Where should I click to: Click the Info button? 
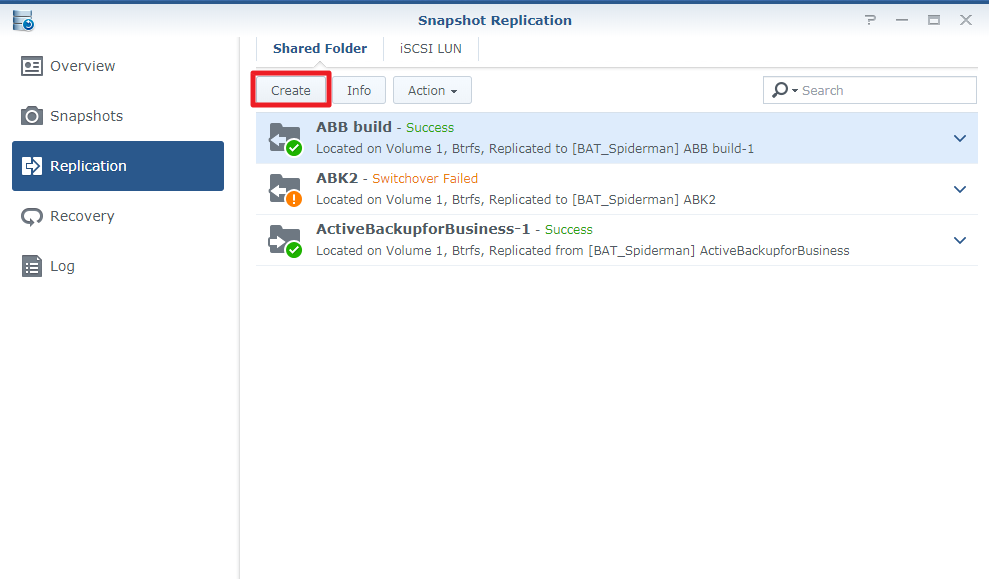pyautogui.click(x=359, y=90)
